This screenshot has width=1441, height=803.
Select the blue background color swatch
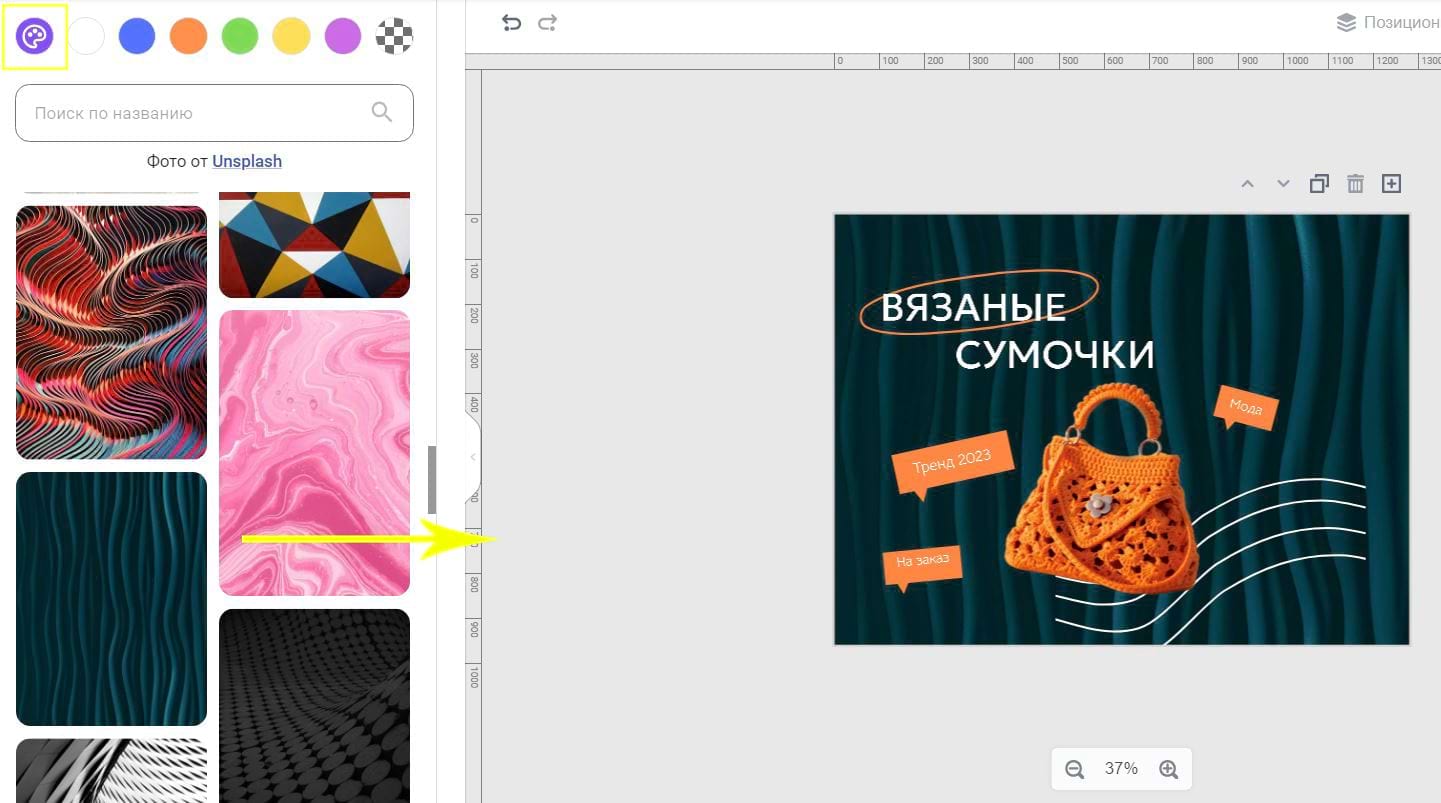137,37
